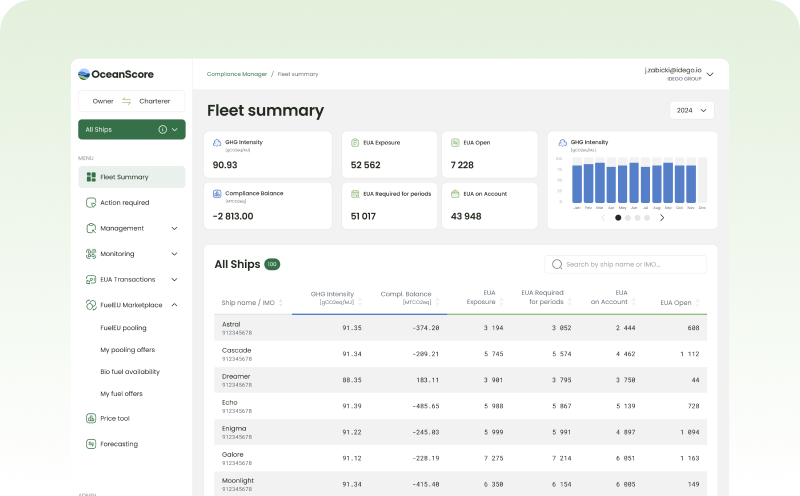Click the OceanScore logo
Image resolution: width=800 pixels, height=496 pixels.
[x=117, y=74]
